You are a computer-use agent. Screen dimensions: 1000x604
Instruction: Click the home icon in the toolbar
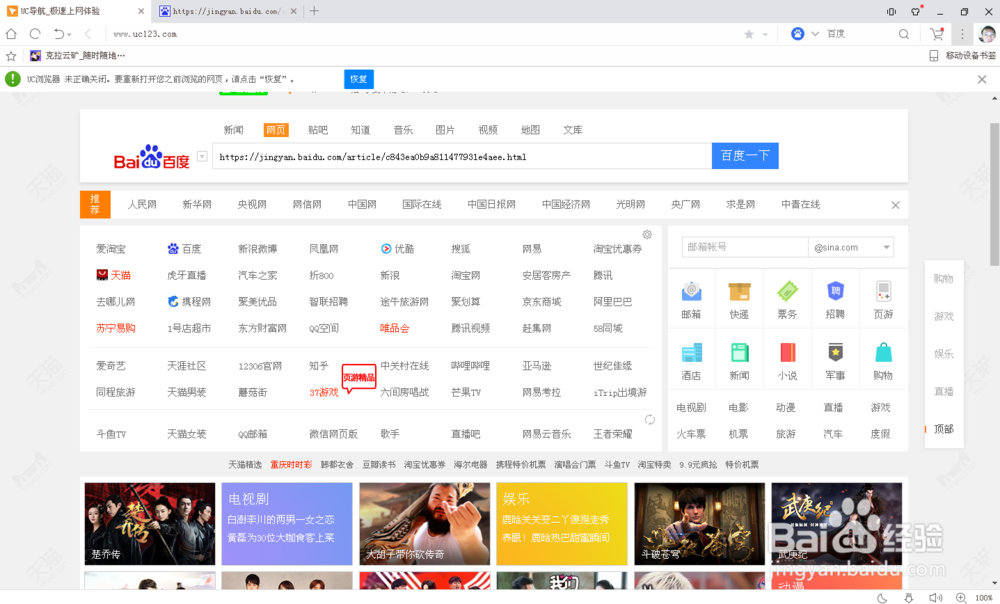tap(10, 33)
